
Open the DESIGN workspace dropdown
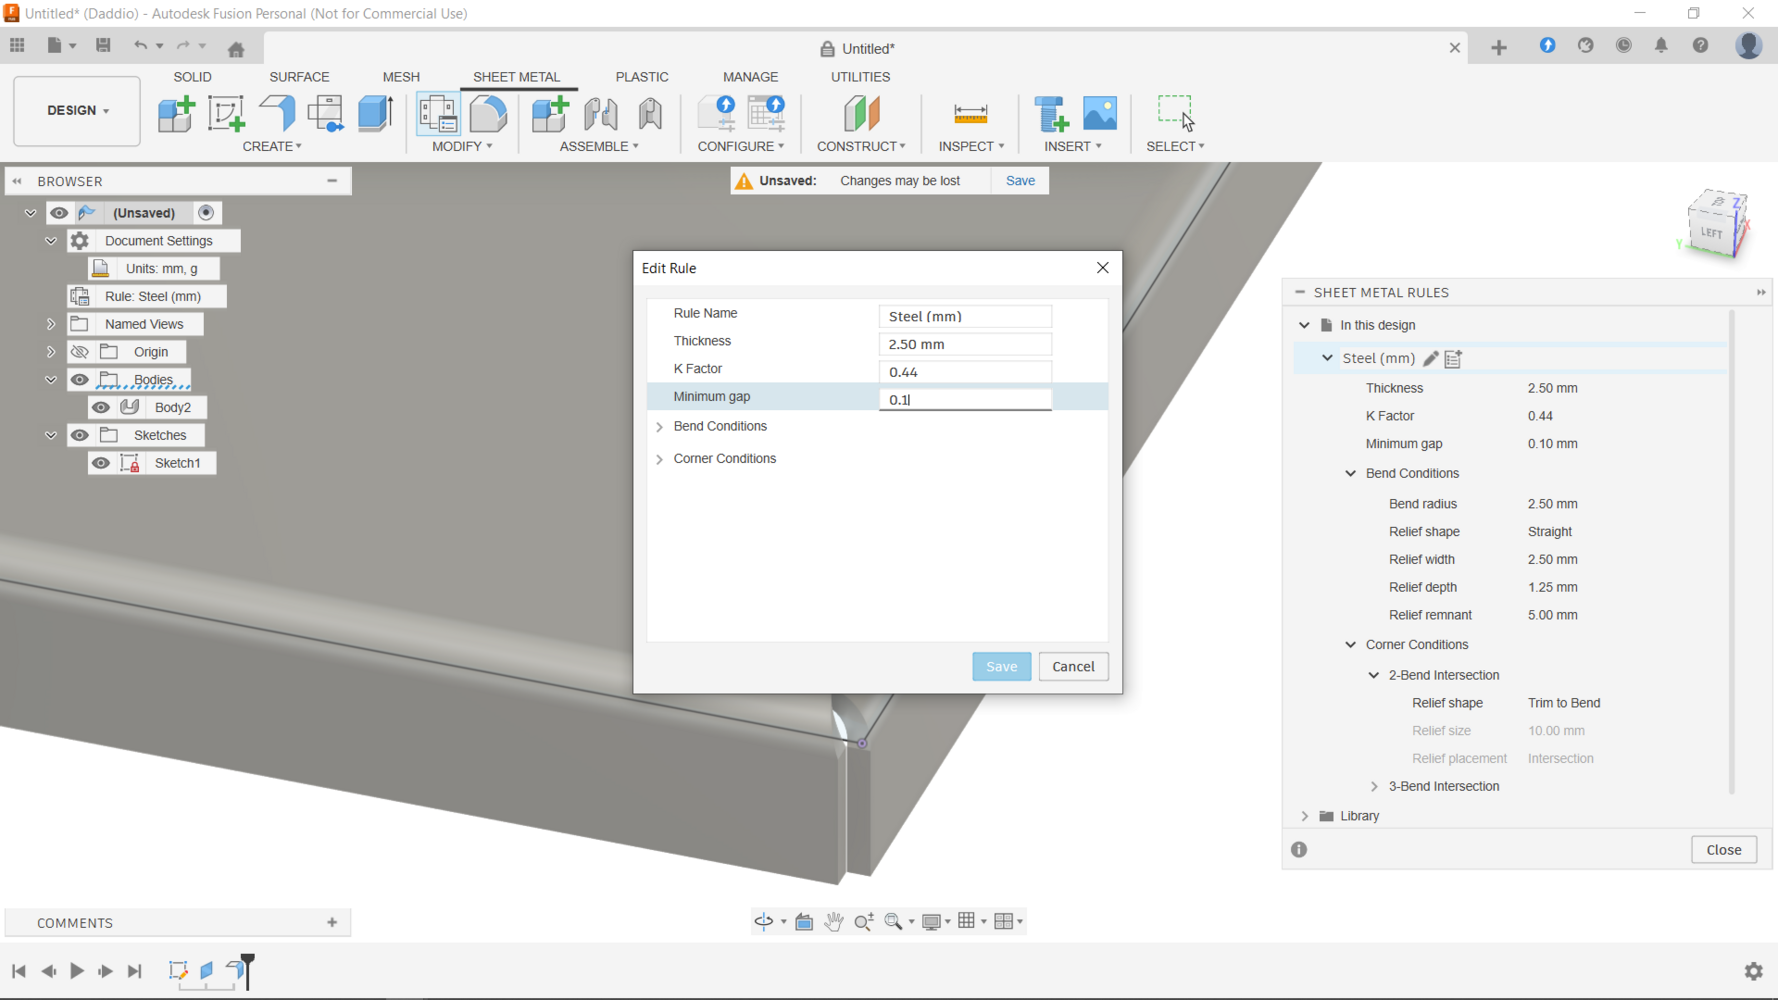pos(77,111)
